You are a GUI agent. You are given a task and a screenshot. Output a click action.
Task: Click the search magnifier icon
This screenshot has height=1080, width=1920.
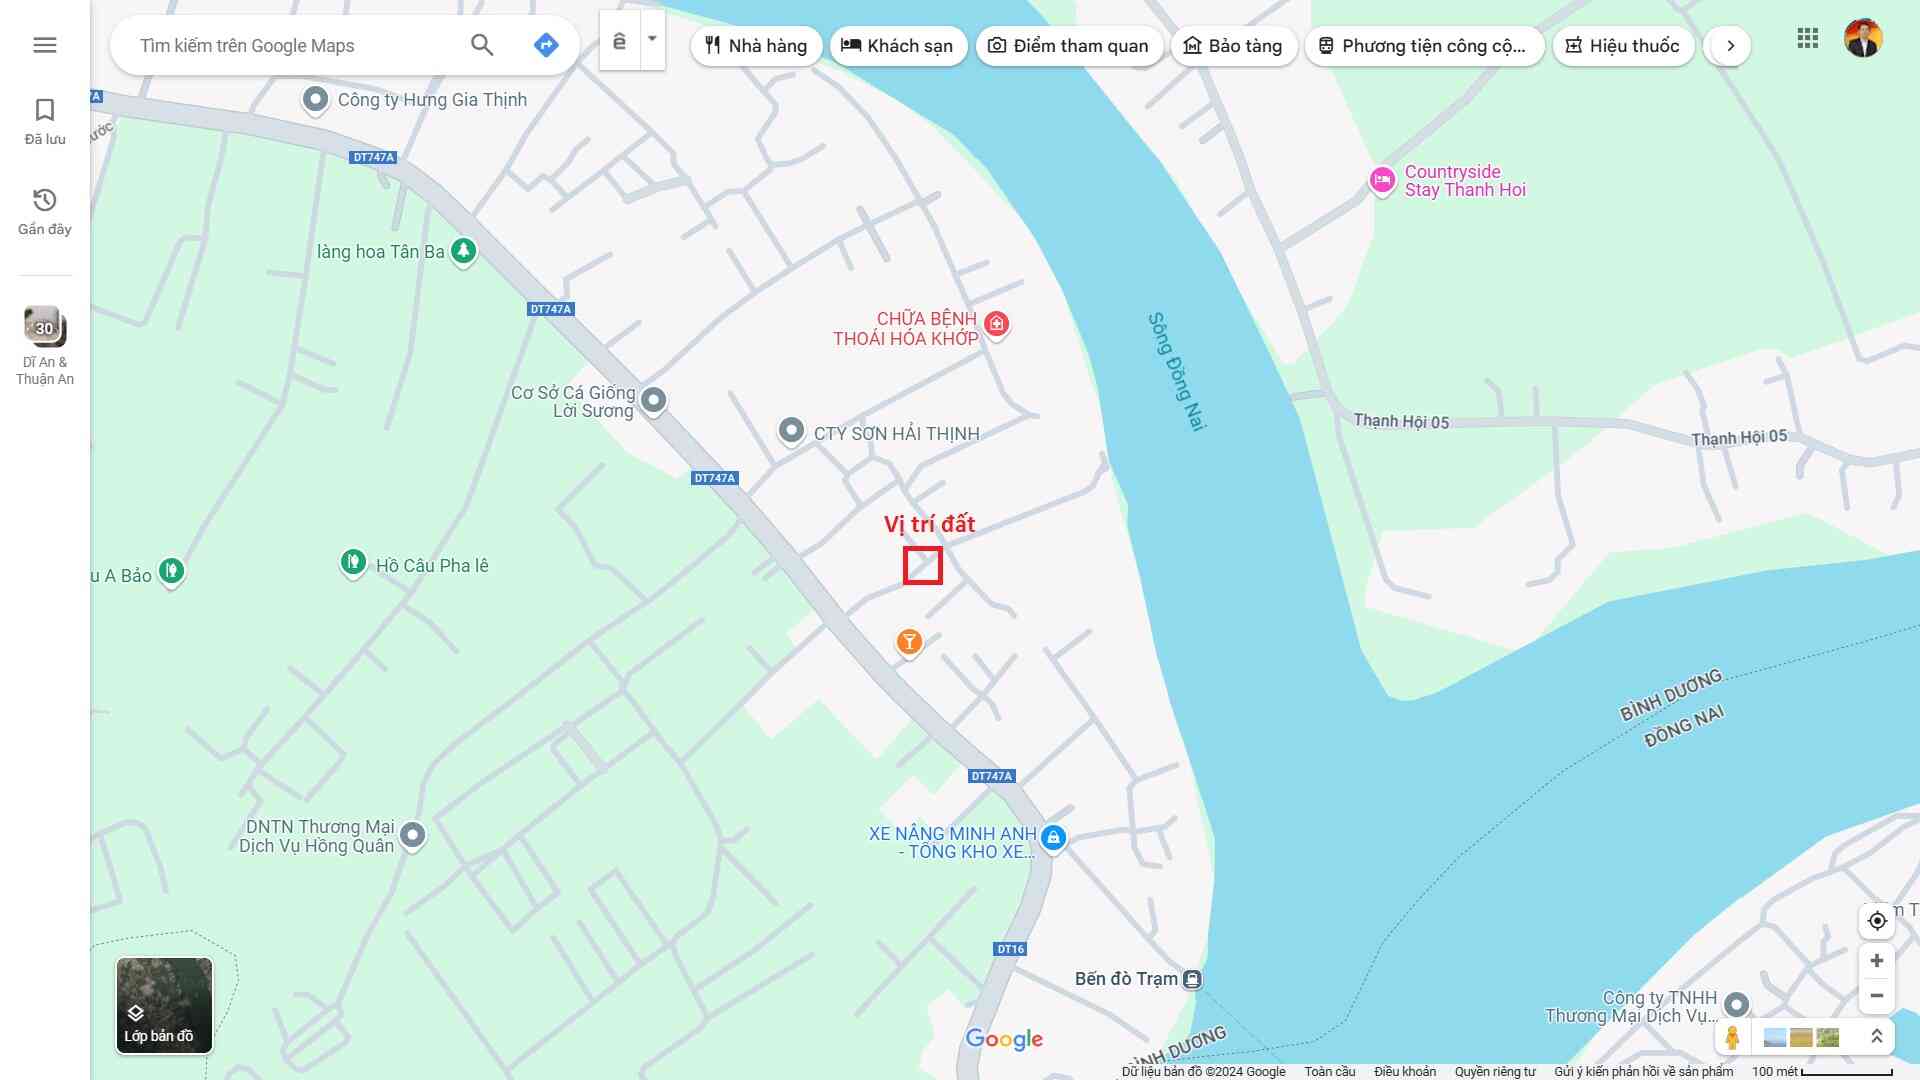click(482, 45)
